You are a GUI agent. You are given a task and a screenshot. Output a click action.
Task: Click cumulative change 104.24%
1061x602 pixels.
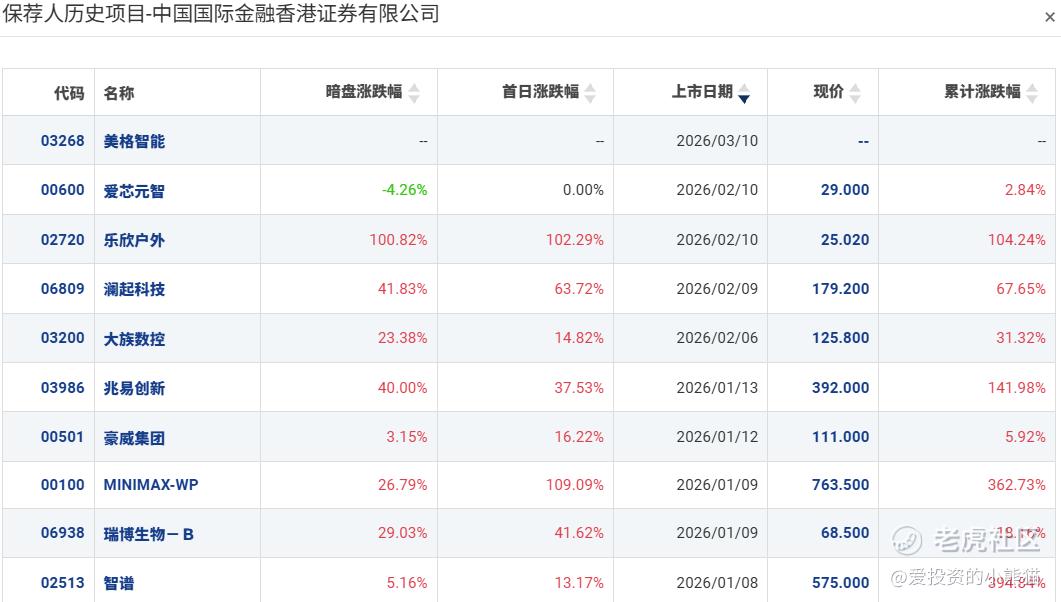pyautogui.click(x=1017, y=240)
